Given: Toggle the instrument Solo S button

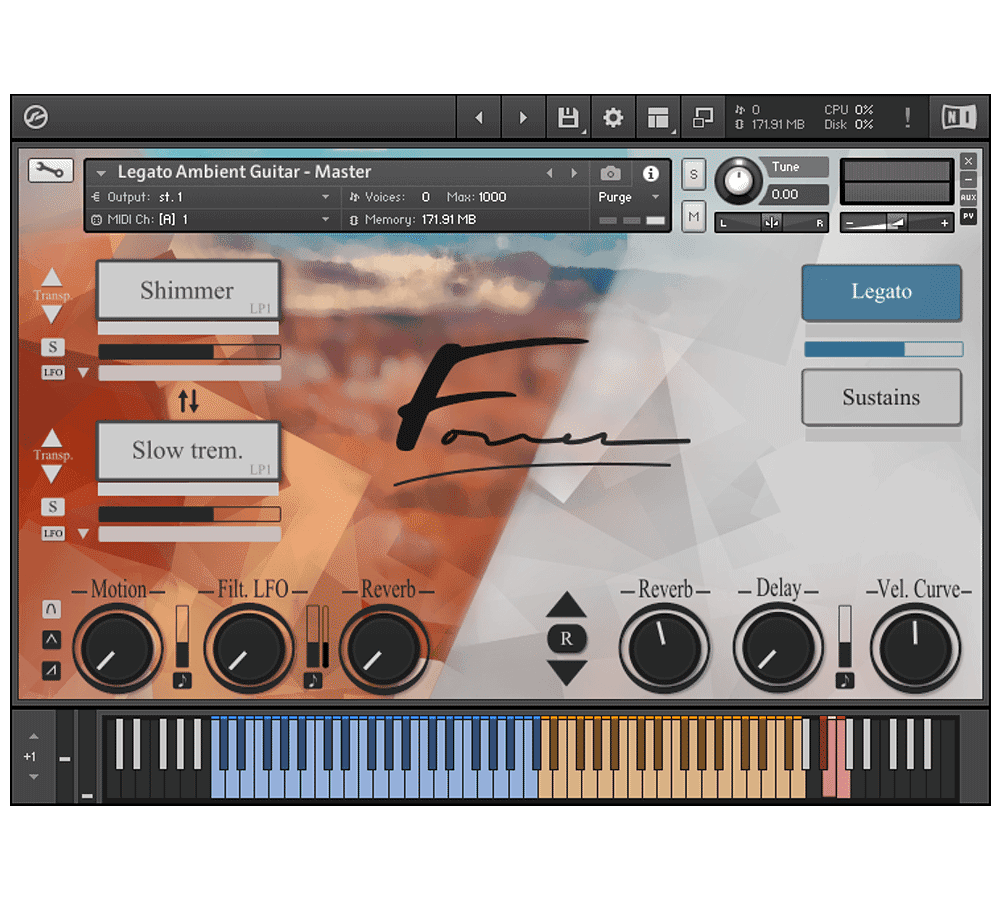Looking at the screenshot, I should [x=694, y=174].
